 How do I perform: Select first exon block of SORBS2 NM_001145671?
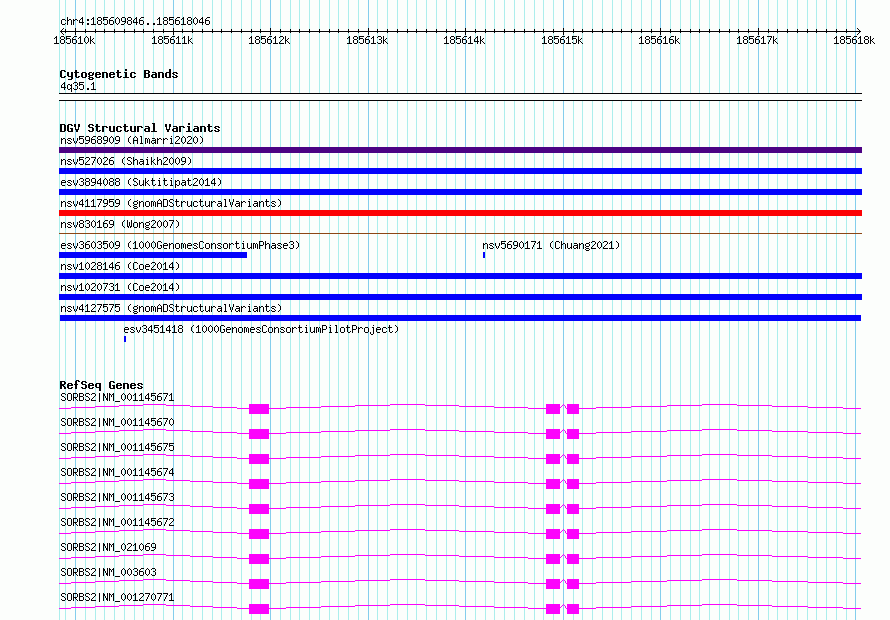pyautogui.click(x=259, y=409)
